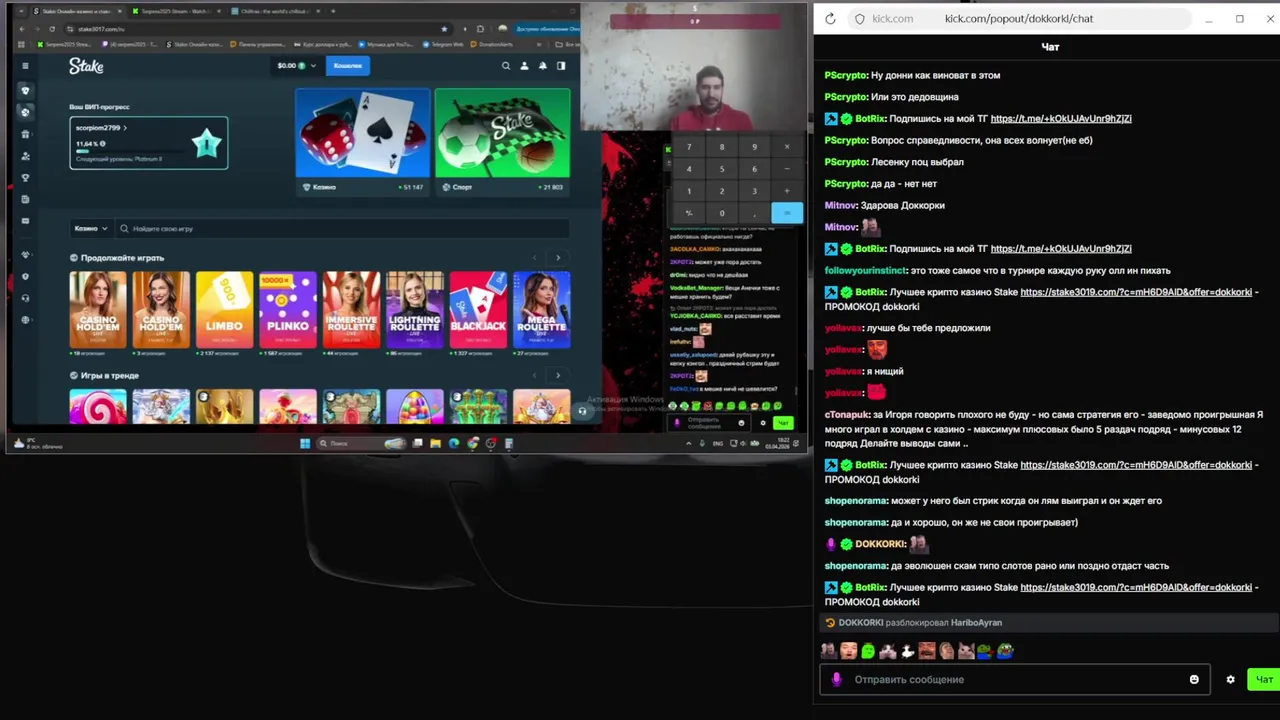Toggle the Stake side panel icon in header
The width and height of the screenshot is (1280, 720).
click(561, 66)
